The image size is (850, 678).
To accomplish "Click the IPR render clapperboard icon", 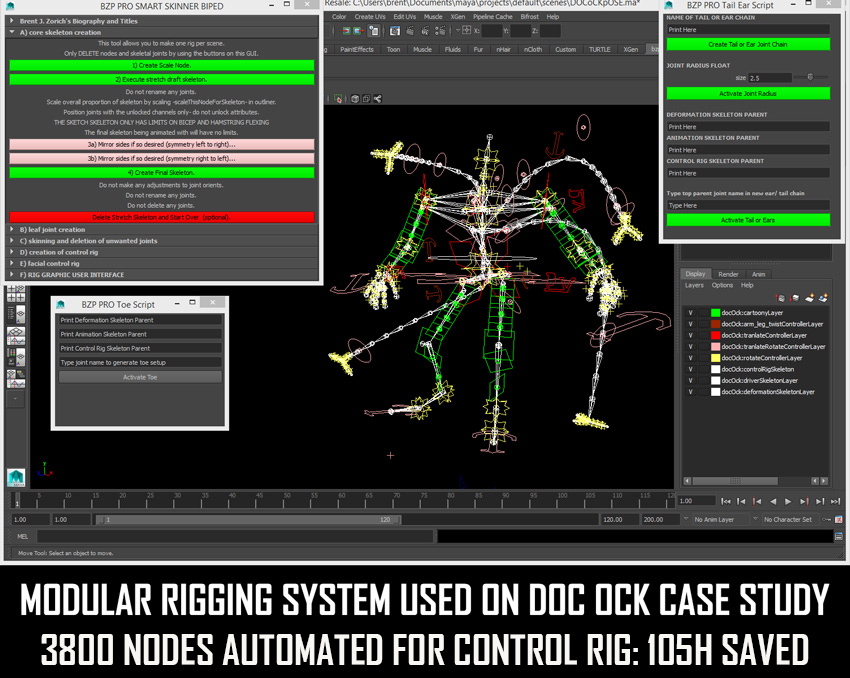I will coord(425,31).
